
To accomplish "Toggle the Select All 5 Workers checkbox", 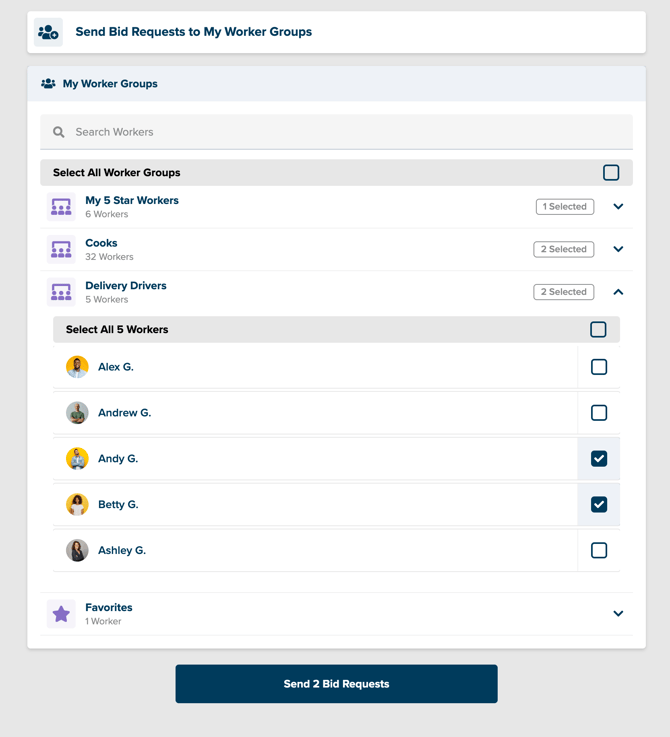I will click(598, 329).
